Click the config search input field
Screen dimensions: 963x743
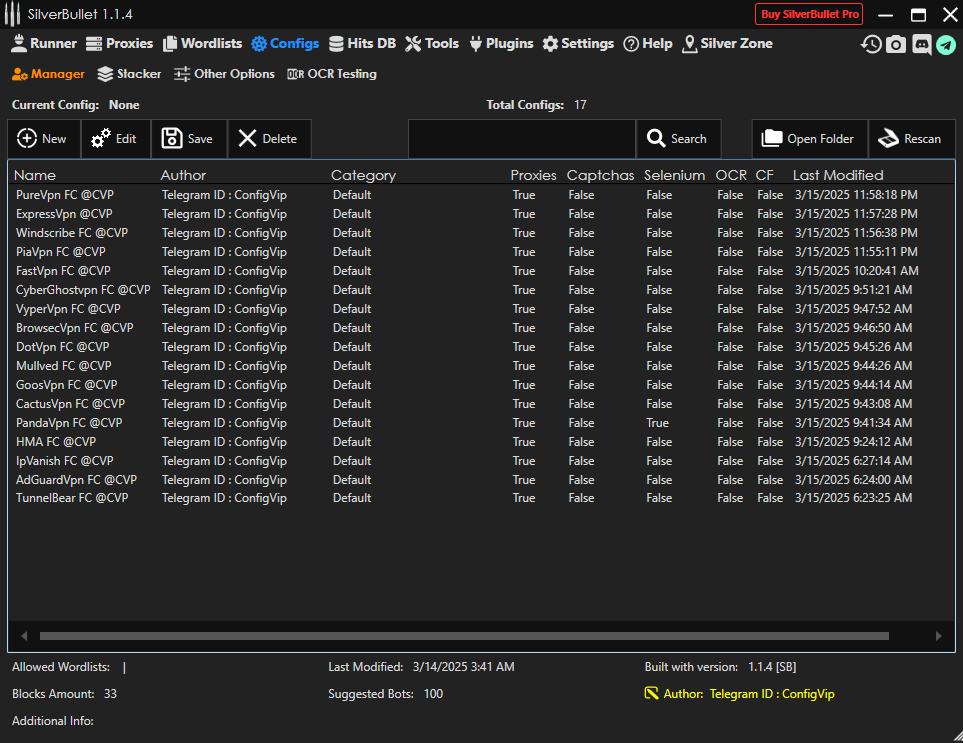521,139
